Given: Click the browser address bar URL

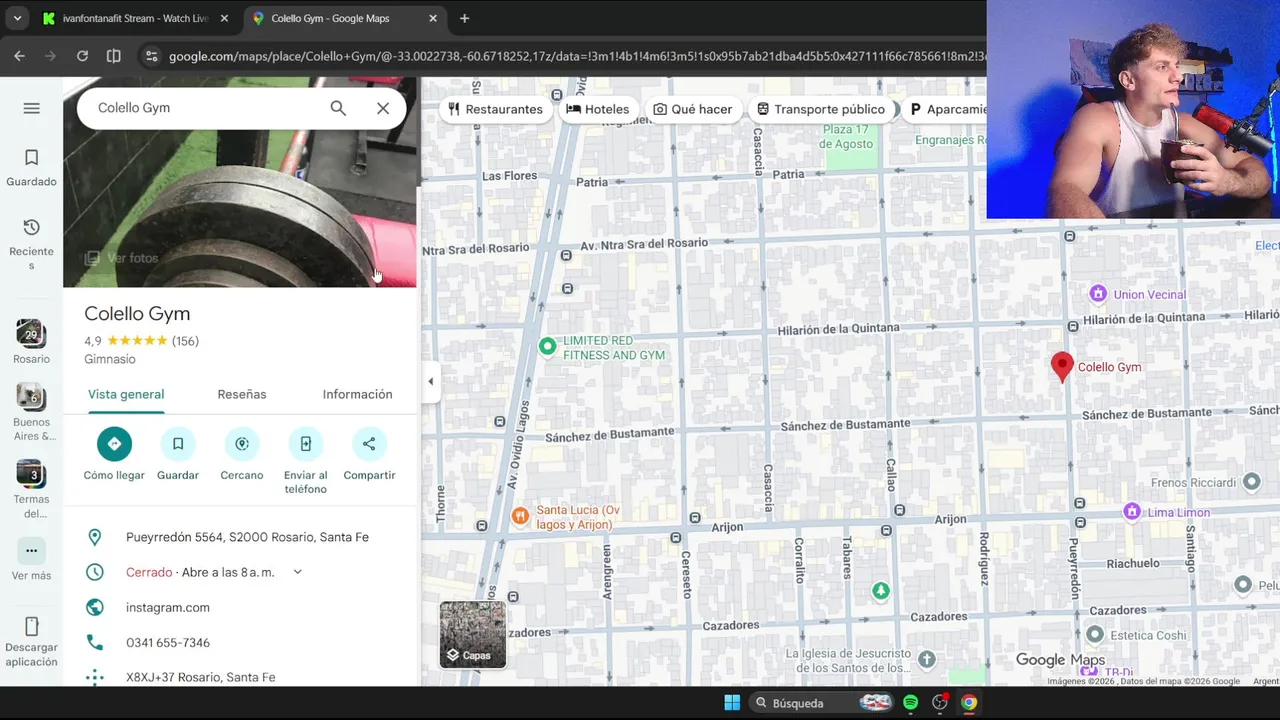Looking at the screenshot, I should [x=576, y=56].
